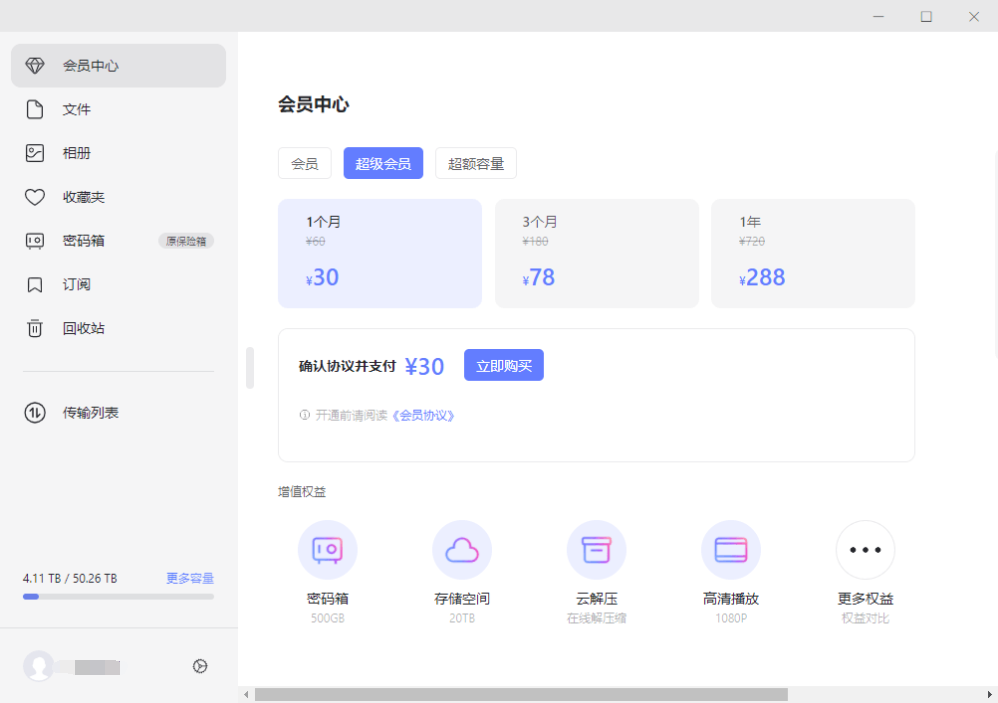Switch to the 超额容量 tab
The image size is (998, 703).
pos(476,163)
